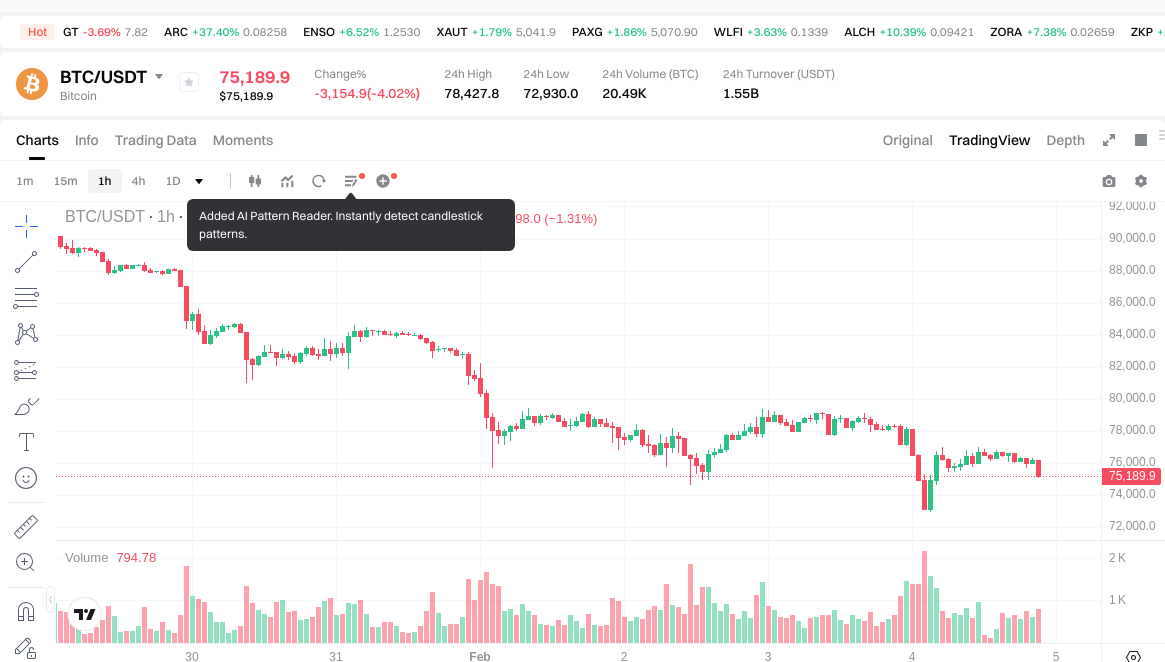Select the ruler measure tool
This screenshot has width=1165, height=662.
[x=26, y=526]
